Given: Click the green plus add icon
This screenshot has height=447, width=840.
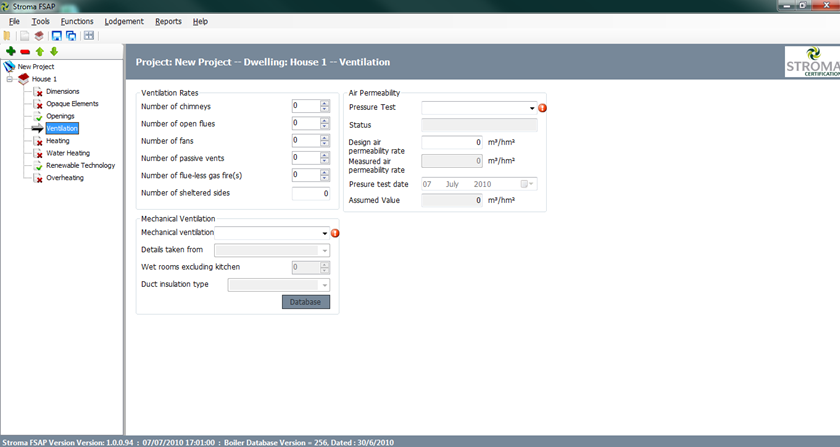Looking at the screenshot, I should 11,51.
